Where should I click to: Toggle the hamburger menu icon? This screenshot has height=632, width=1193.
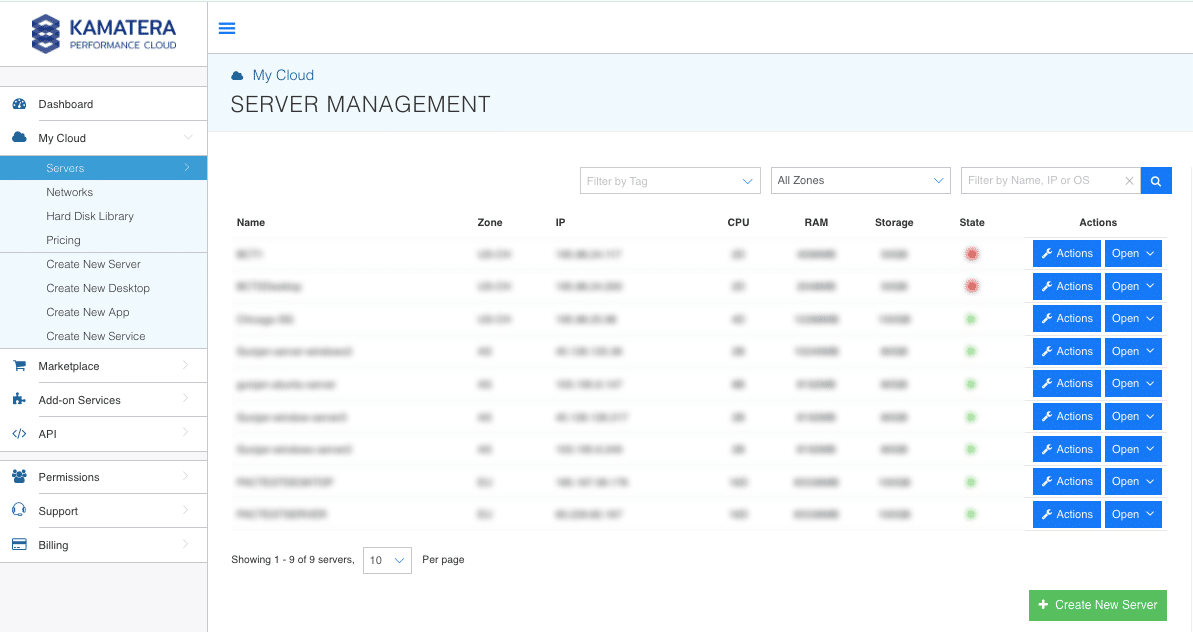click(x=227, y=28)
